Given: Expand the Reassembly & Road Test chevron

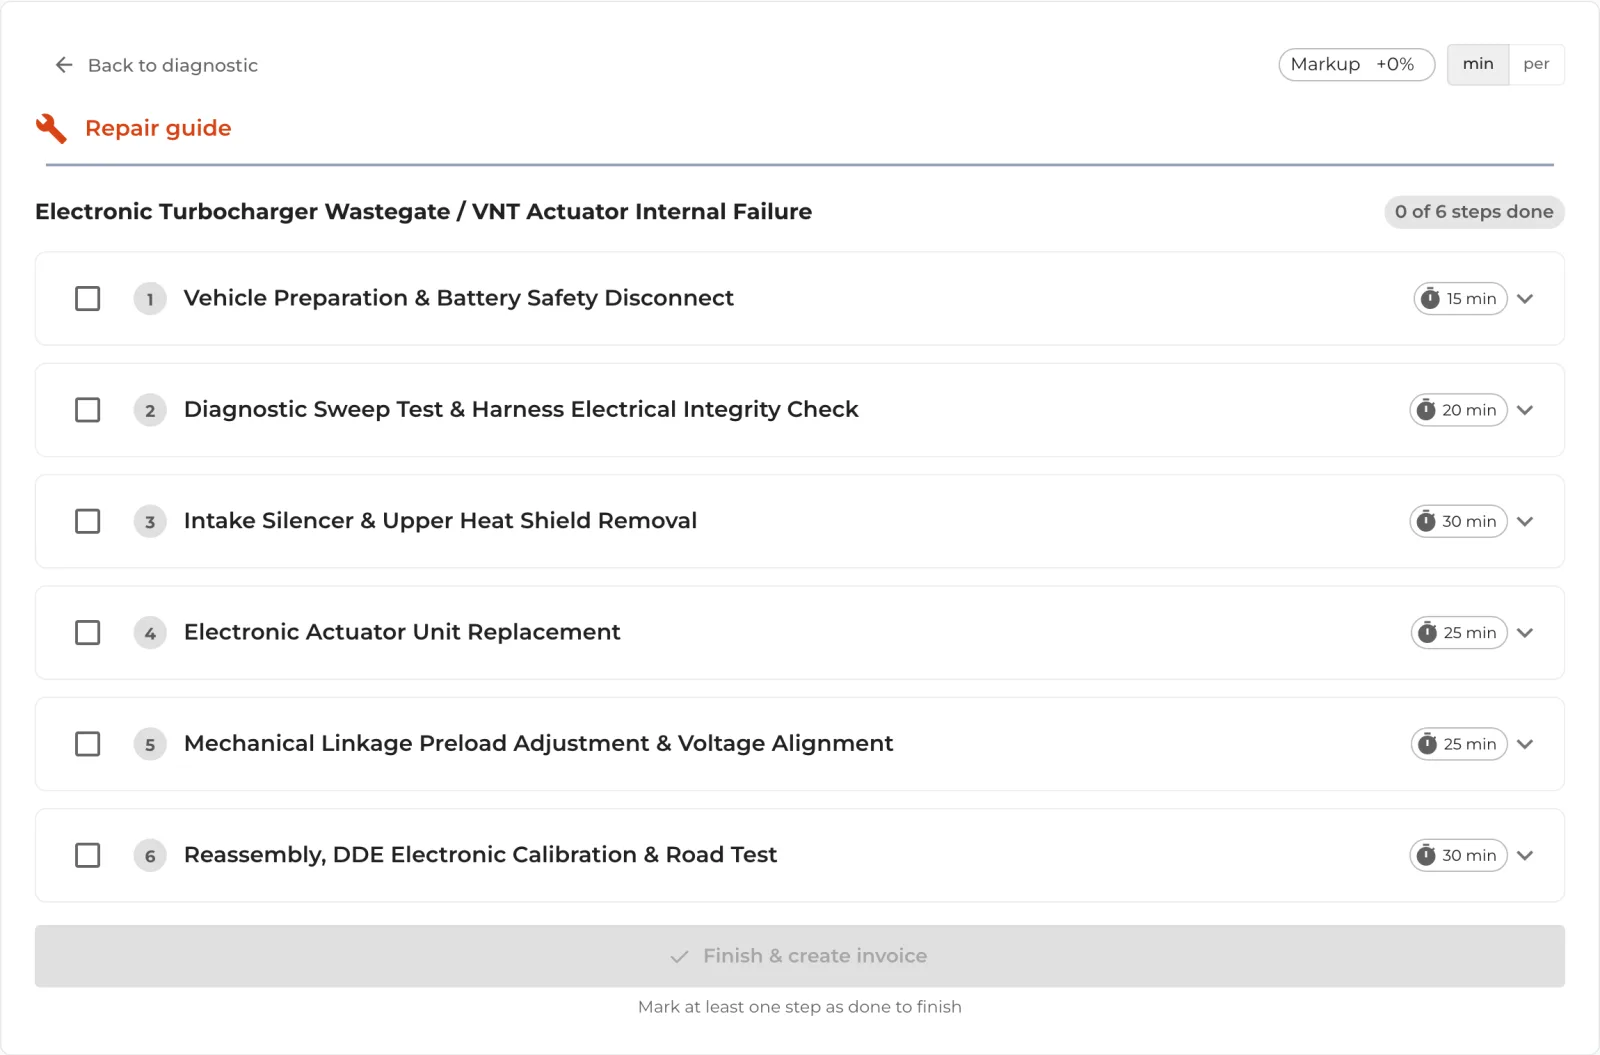Looking at the screenshot, I should [x=1525, y=855].
